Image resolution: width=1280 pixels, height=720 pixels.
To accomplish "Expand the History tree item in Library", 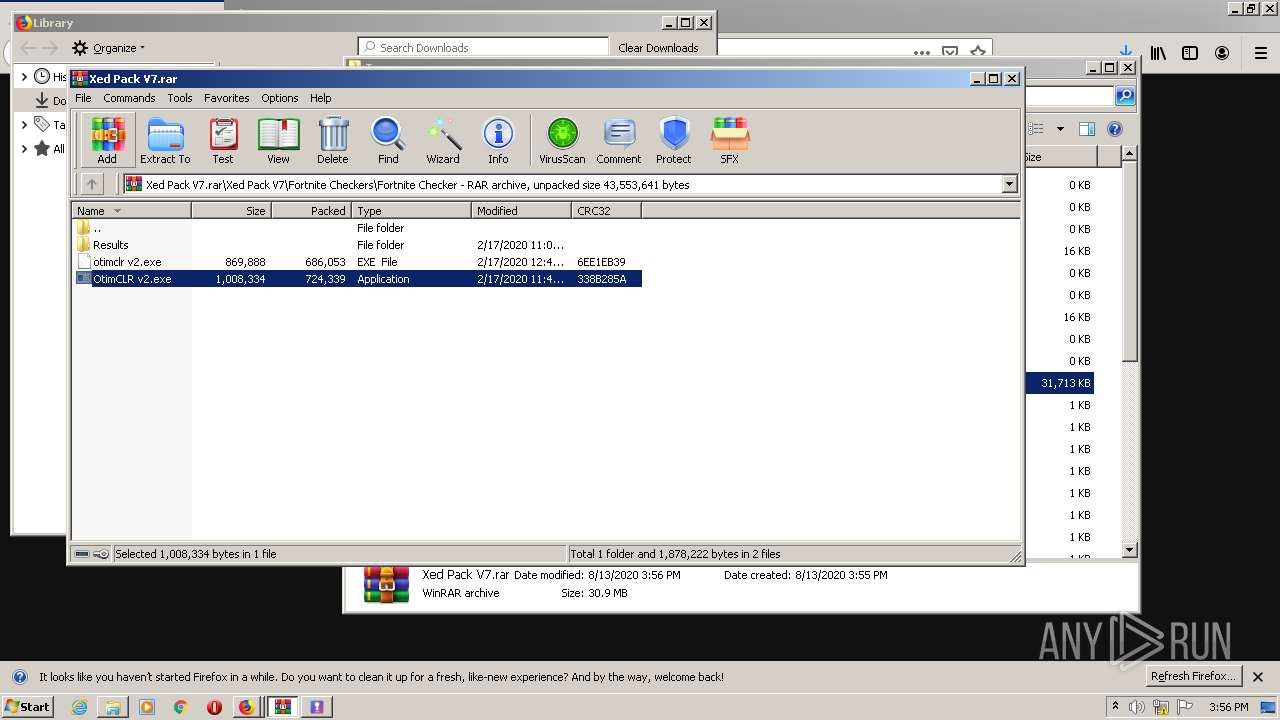I will coord(24,77).
